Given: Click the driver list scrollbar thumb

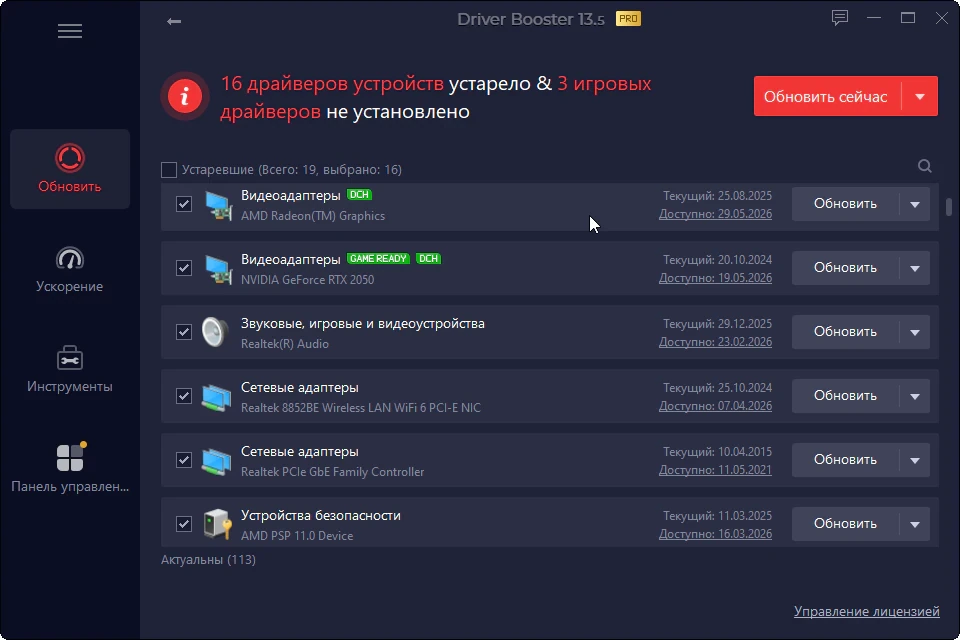Looking at the screenshot, I should pos(949,206).
